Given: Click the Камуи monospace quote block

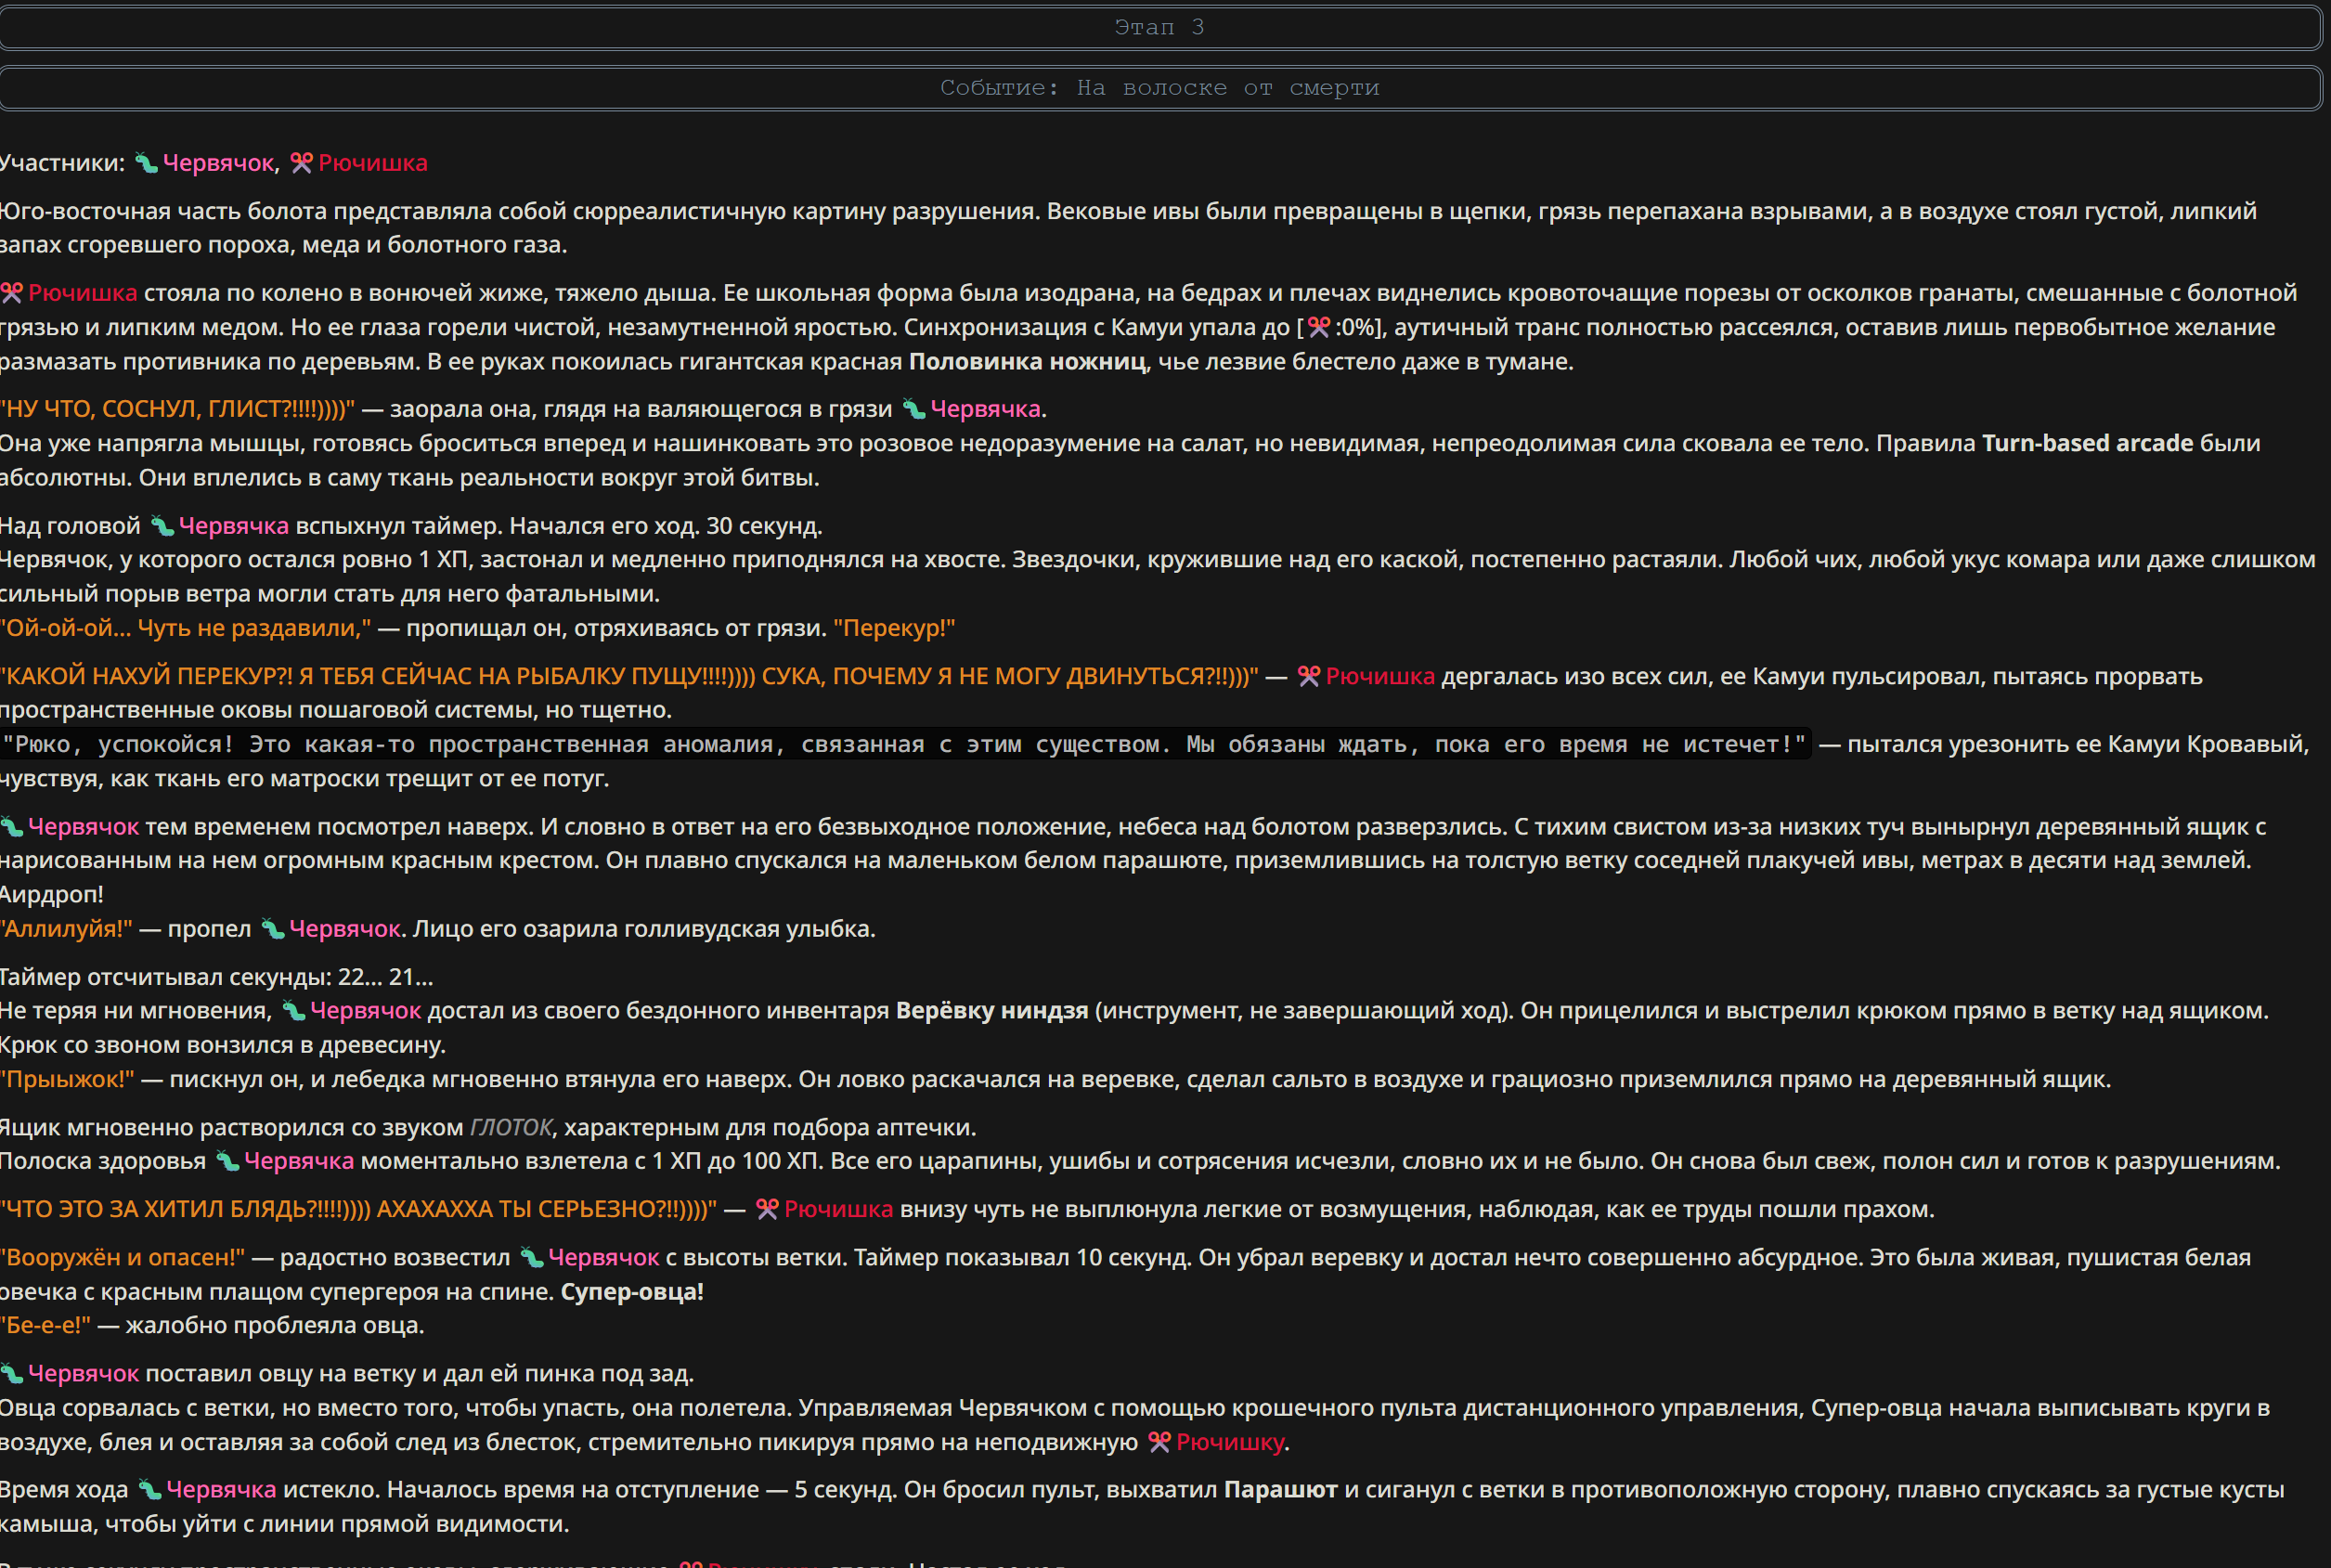Looking at the screenshot, I should pyautogui.click(x=905, y=744).
